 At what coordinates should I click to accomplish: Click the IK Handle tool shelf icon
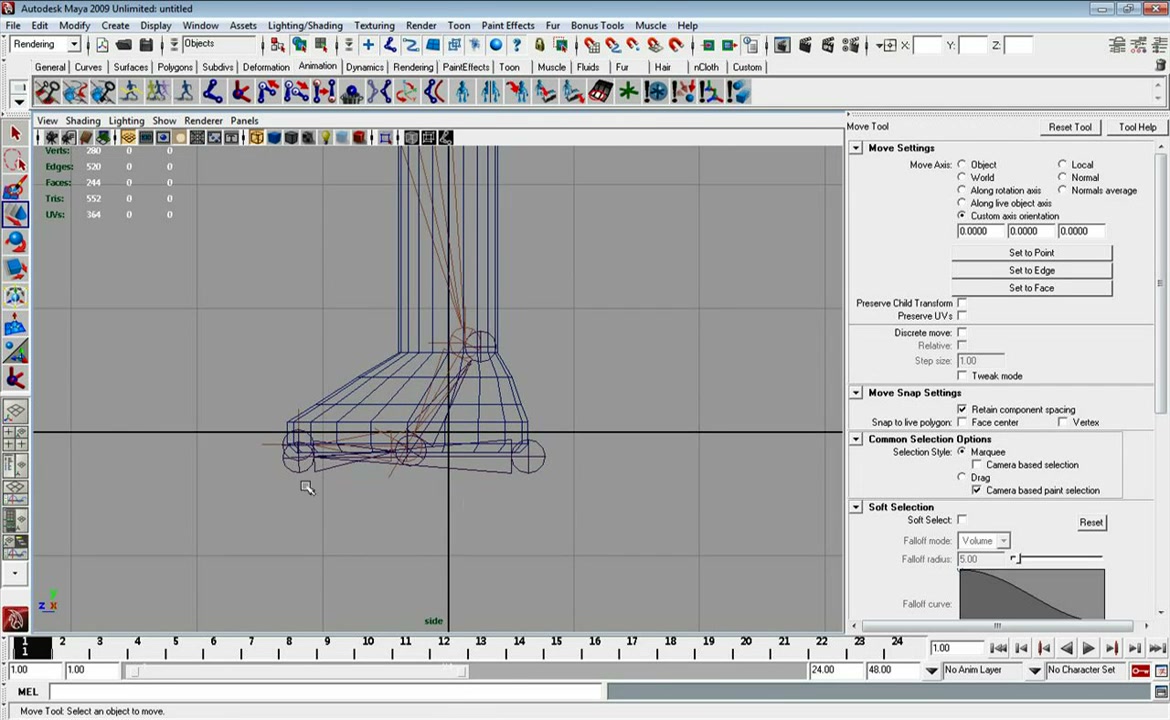240,93
